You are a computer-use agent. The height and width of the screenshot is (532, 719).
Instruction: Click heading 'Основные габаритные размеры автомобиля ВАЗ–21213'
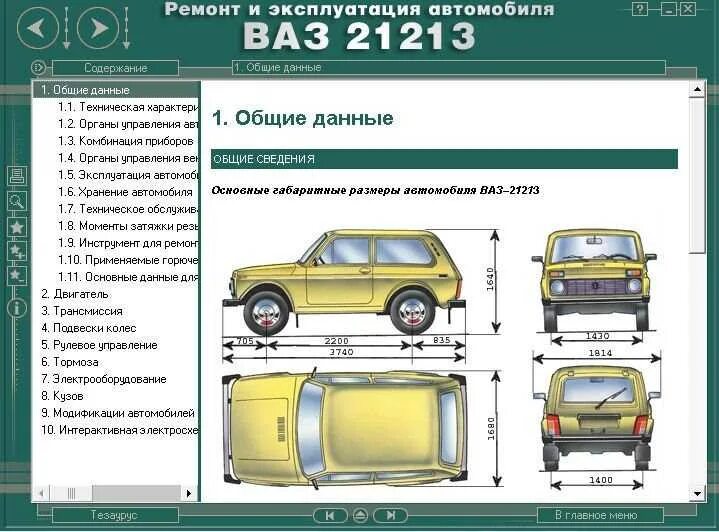coord(375,190)
